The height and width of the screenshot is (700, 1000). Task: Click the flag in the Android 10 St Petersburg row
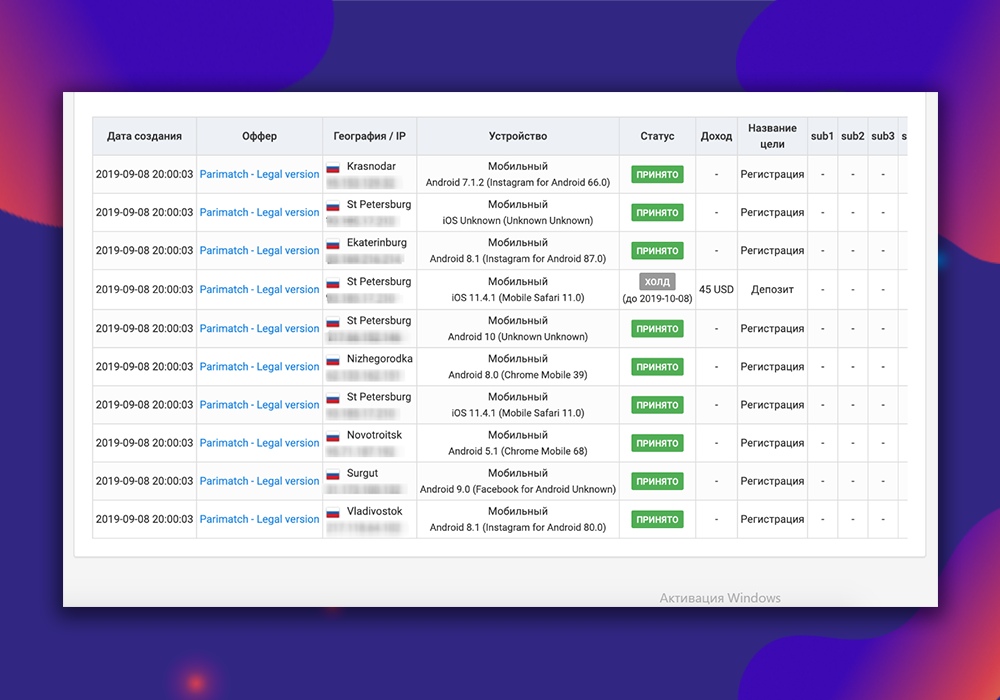tap(333, 323)
